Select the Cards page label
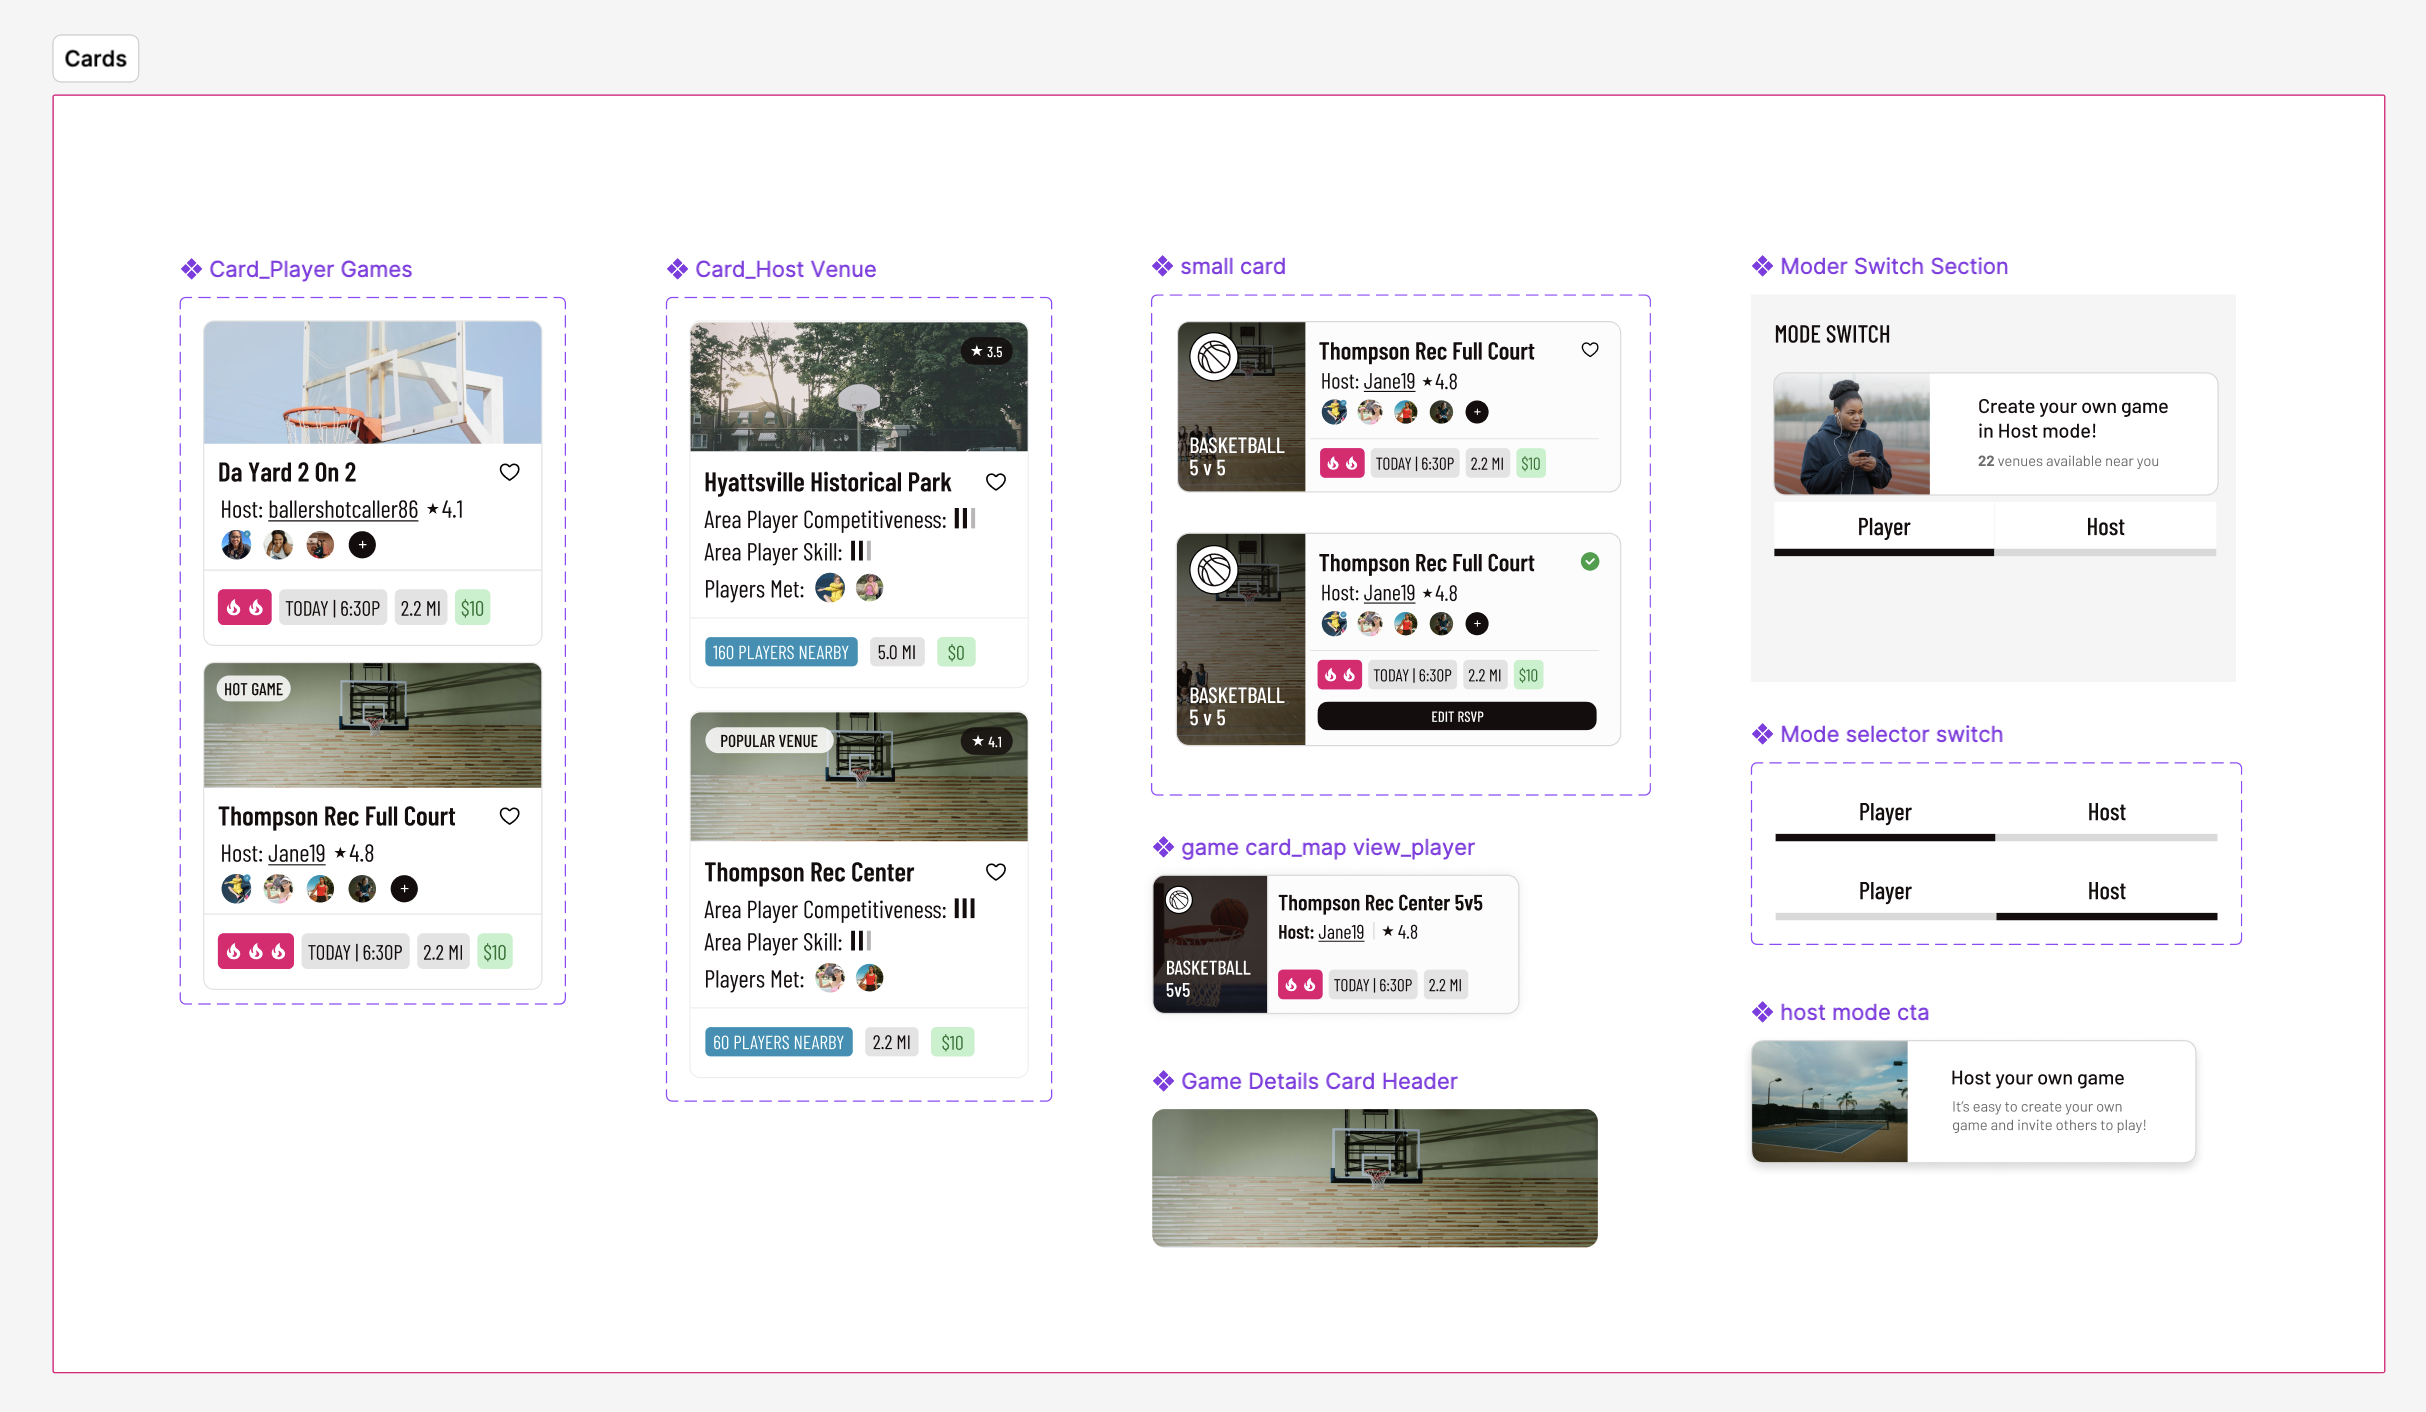The width and height of the screenshot is (2426, 1412). pyautogui.click(x=96, y=58)
